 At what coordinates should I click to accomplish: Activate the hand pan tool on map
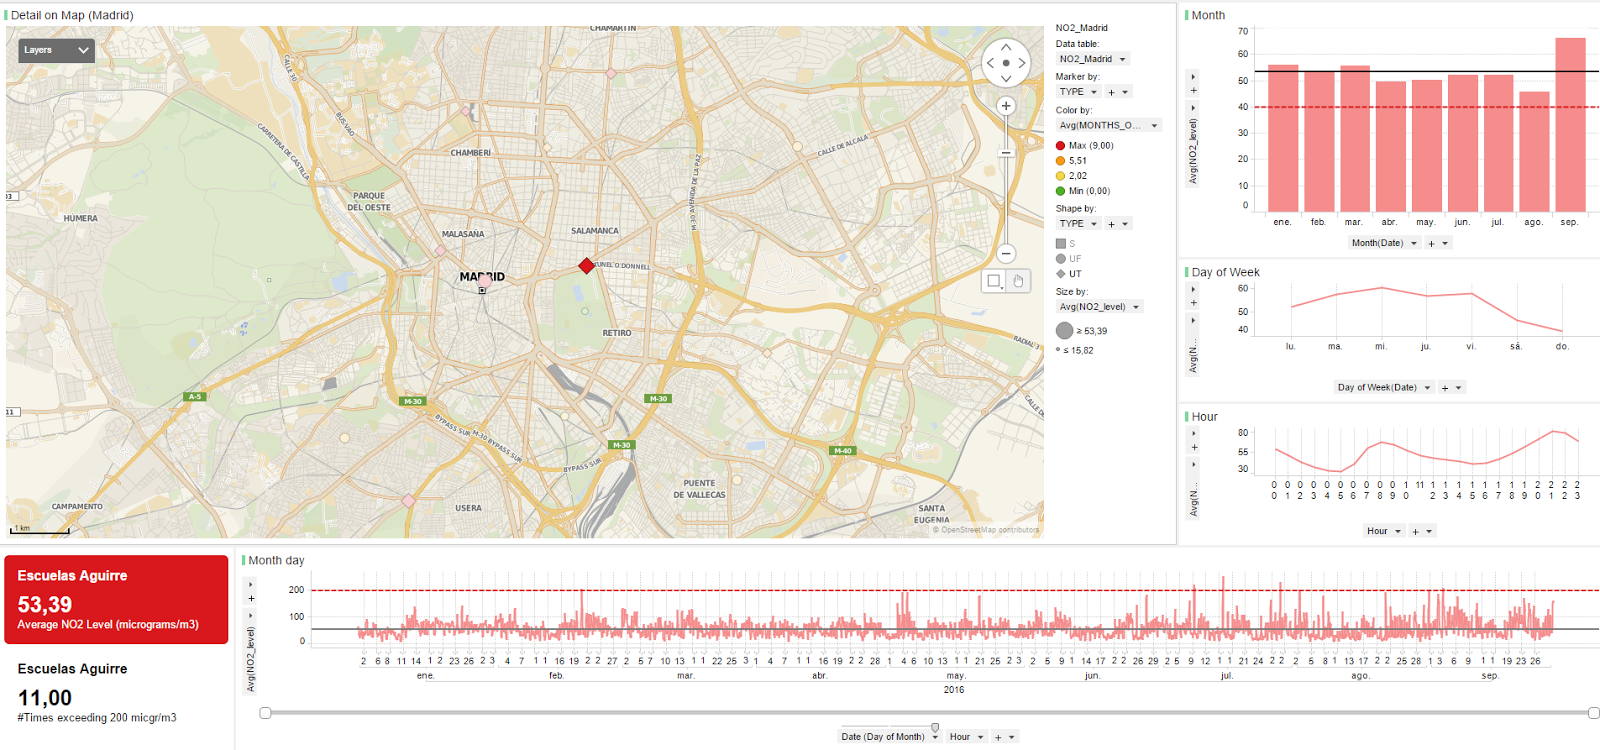coord(1018,281)
